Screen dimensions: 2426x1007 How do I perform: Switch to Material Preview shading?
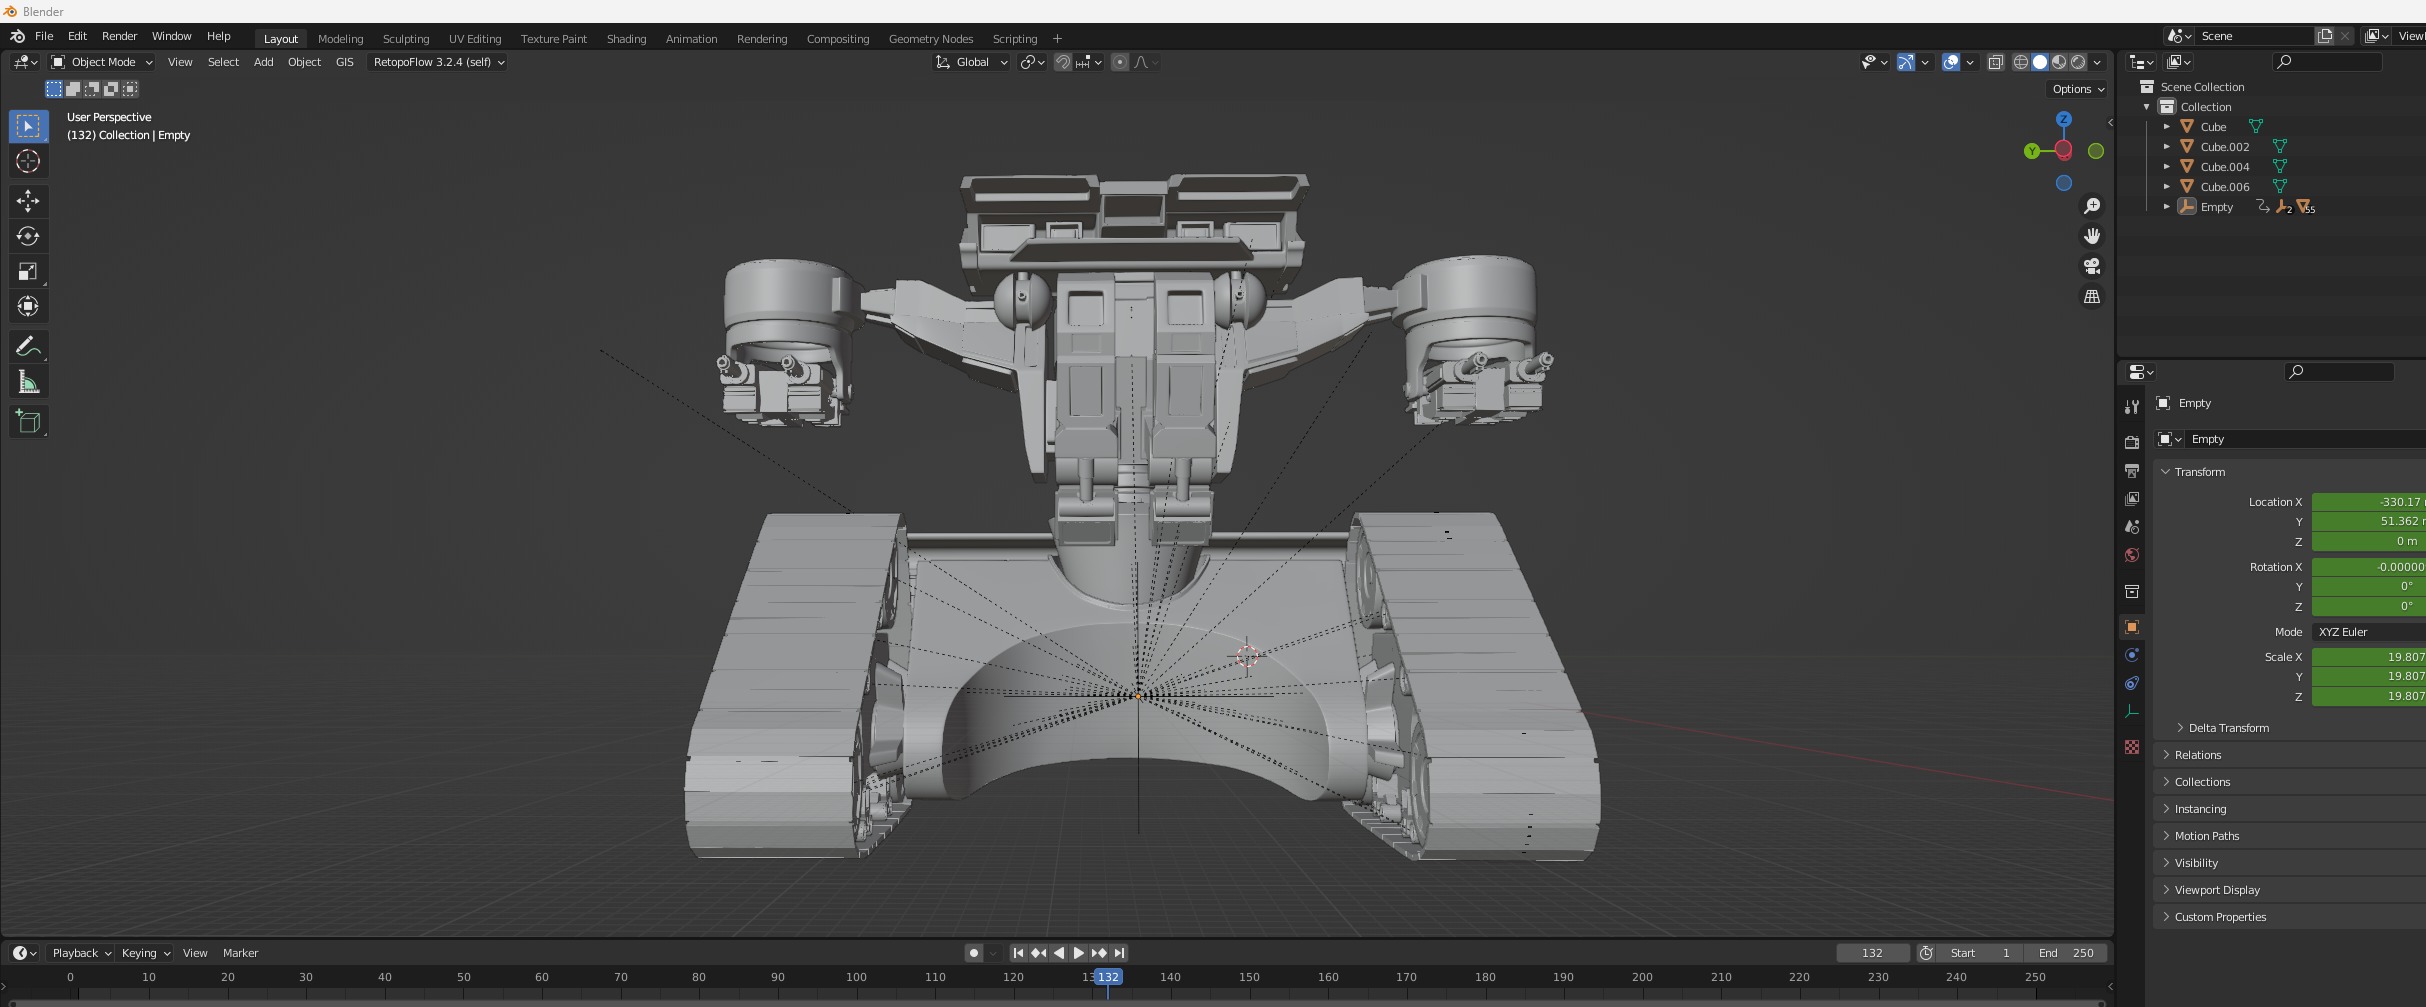(x=2059, y=62)
